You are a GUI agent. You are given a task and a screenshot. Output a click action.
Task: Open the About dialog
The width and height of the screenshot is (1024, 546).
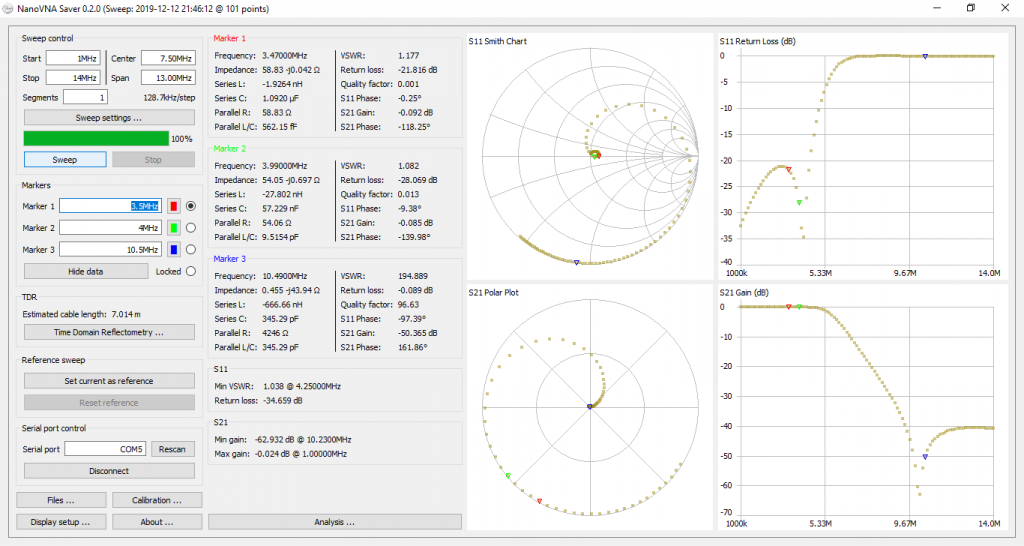(x=157, y=522)
